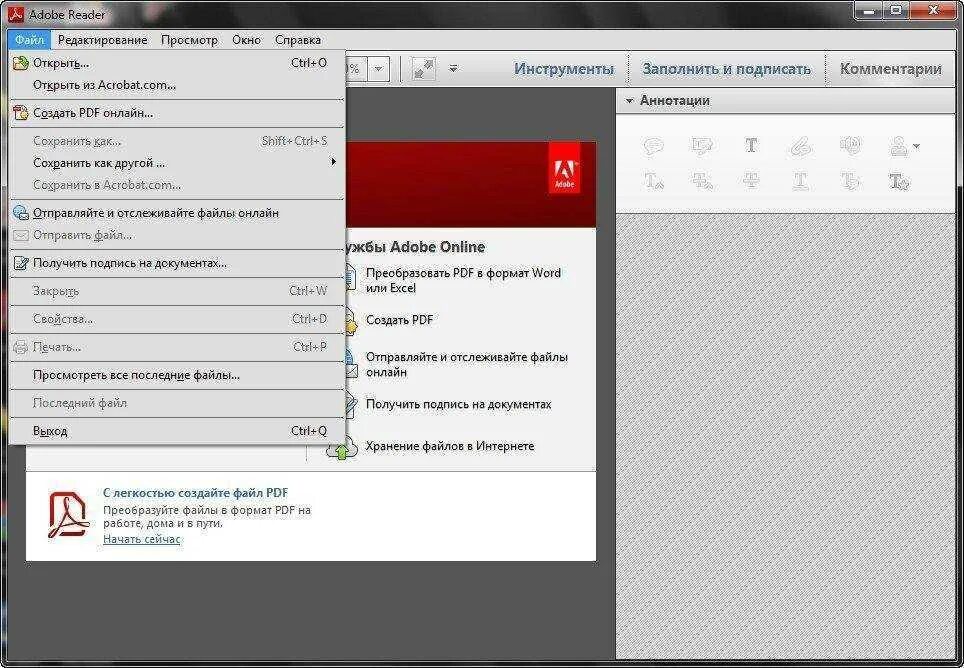
Task: Click the Adobe Reader title bar icon
Action: pyautogui.click(x=15, y=14)
